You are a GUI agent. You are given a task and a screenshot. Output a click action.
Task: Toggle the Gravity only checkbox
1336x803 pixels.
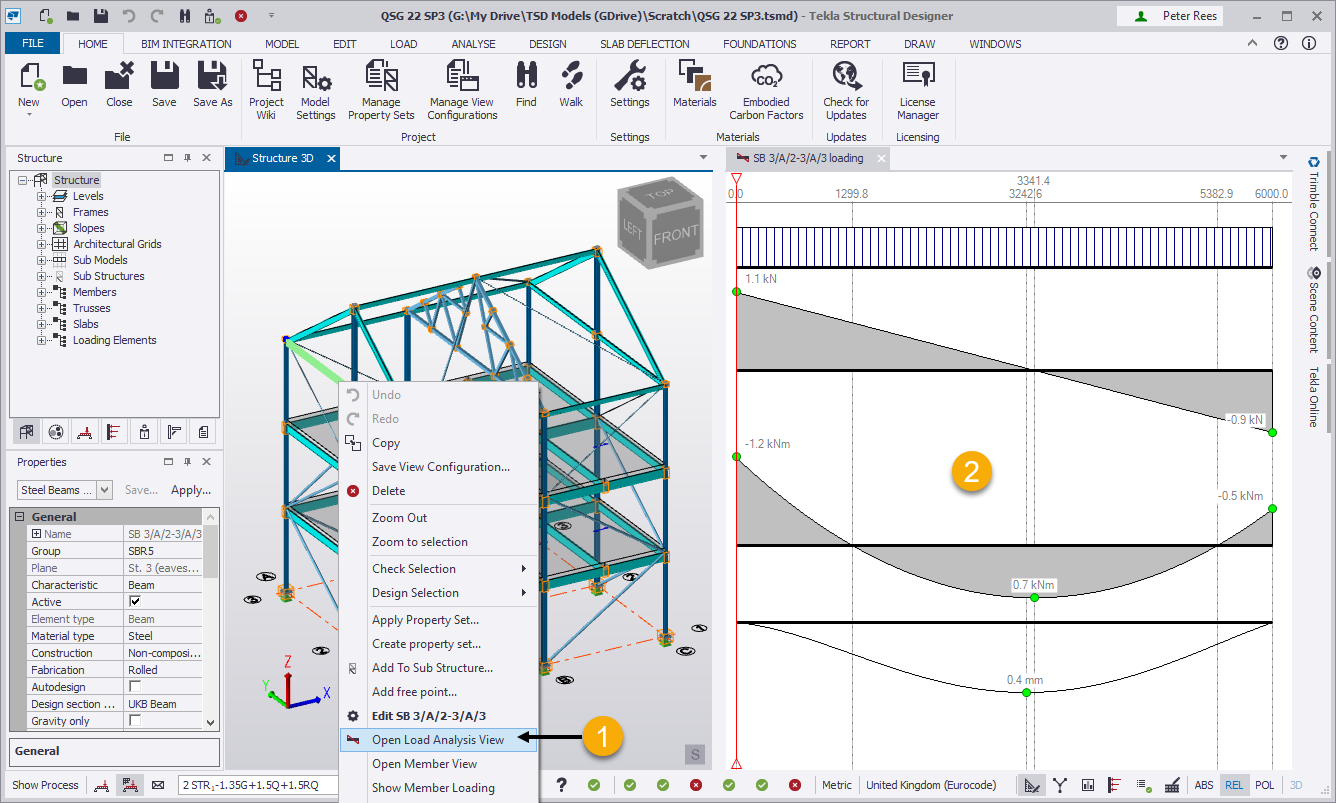coord(137,720)
